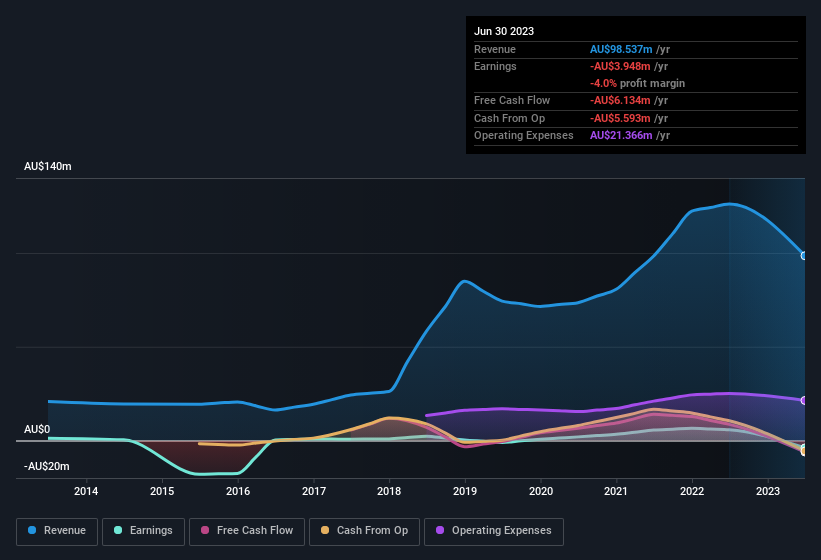Click the 2017 x-axis label
Viewport: 821px width, 560px height.
pyautogui.click(x=314, y=491)
